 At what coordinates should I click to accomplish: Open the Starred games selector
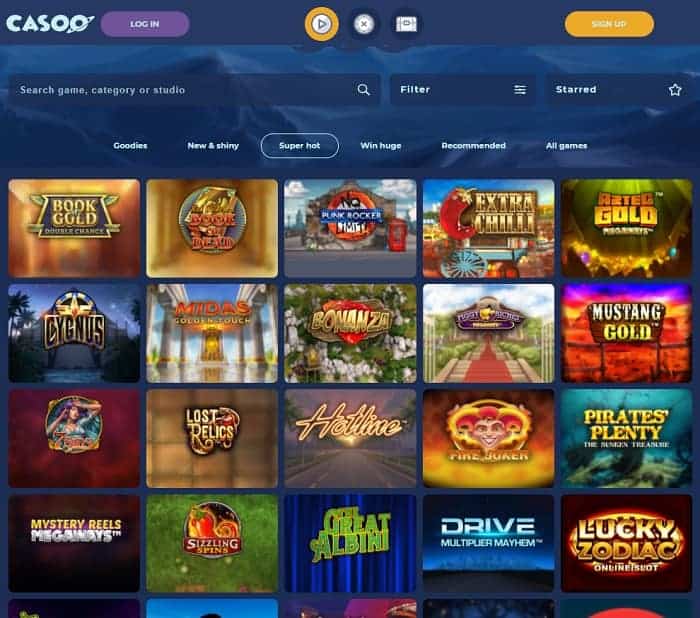point(618,90)
